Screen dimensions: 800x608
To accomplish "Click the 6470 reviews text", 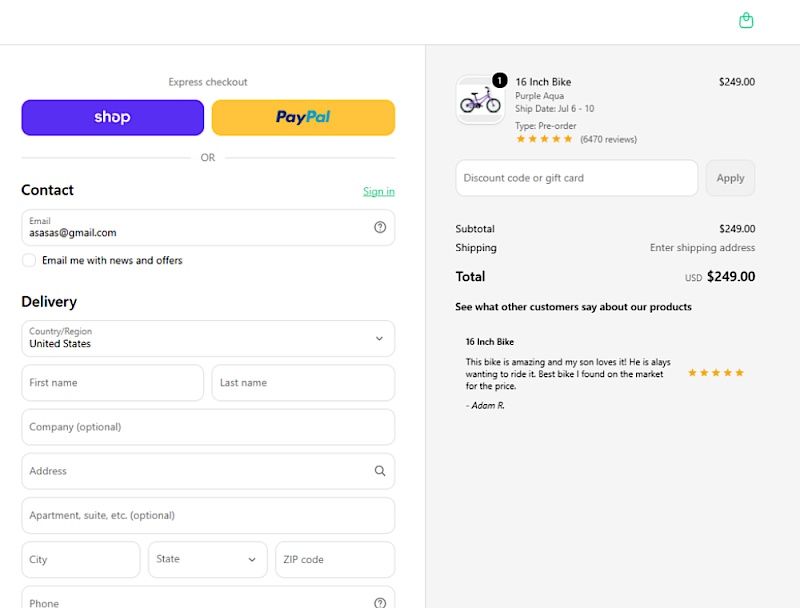I will (608, 139).
